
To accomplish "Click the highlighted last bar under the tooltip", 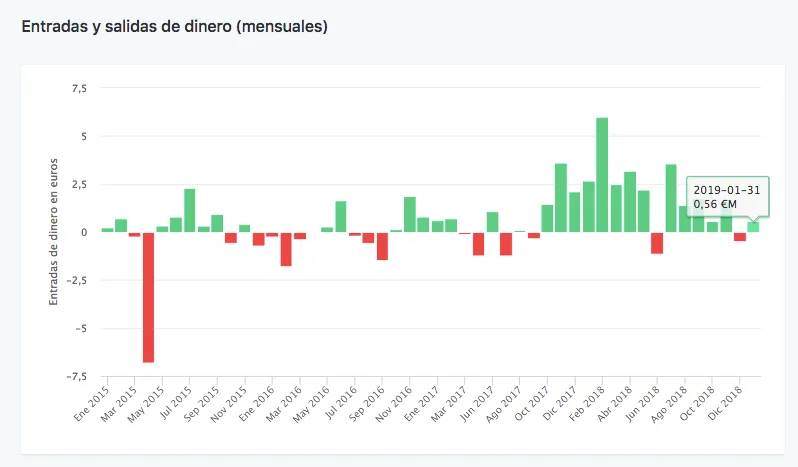I will click(753, 227).
